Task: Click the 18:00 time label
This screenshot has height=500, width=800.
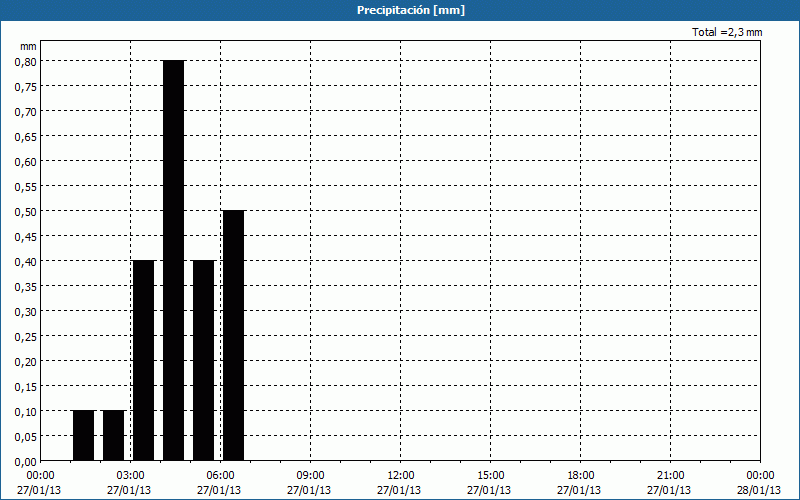Action: tap(581, 476)
